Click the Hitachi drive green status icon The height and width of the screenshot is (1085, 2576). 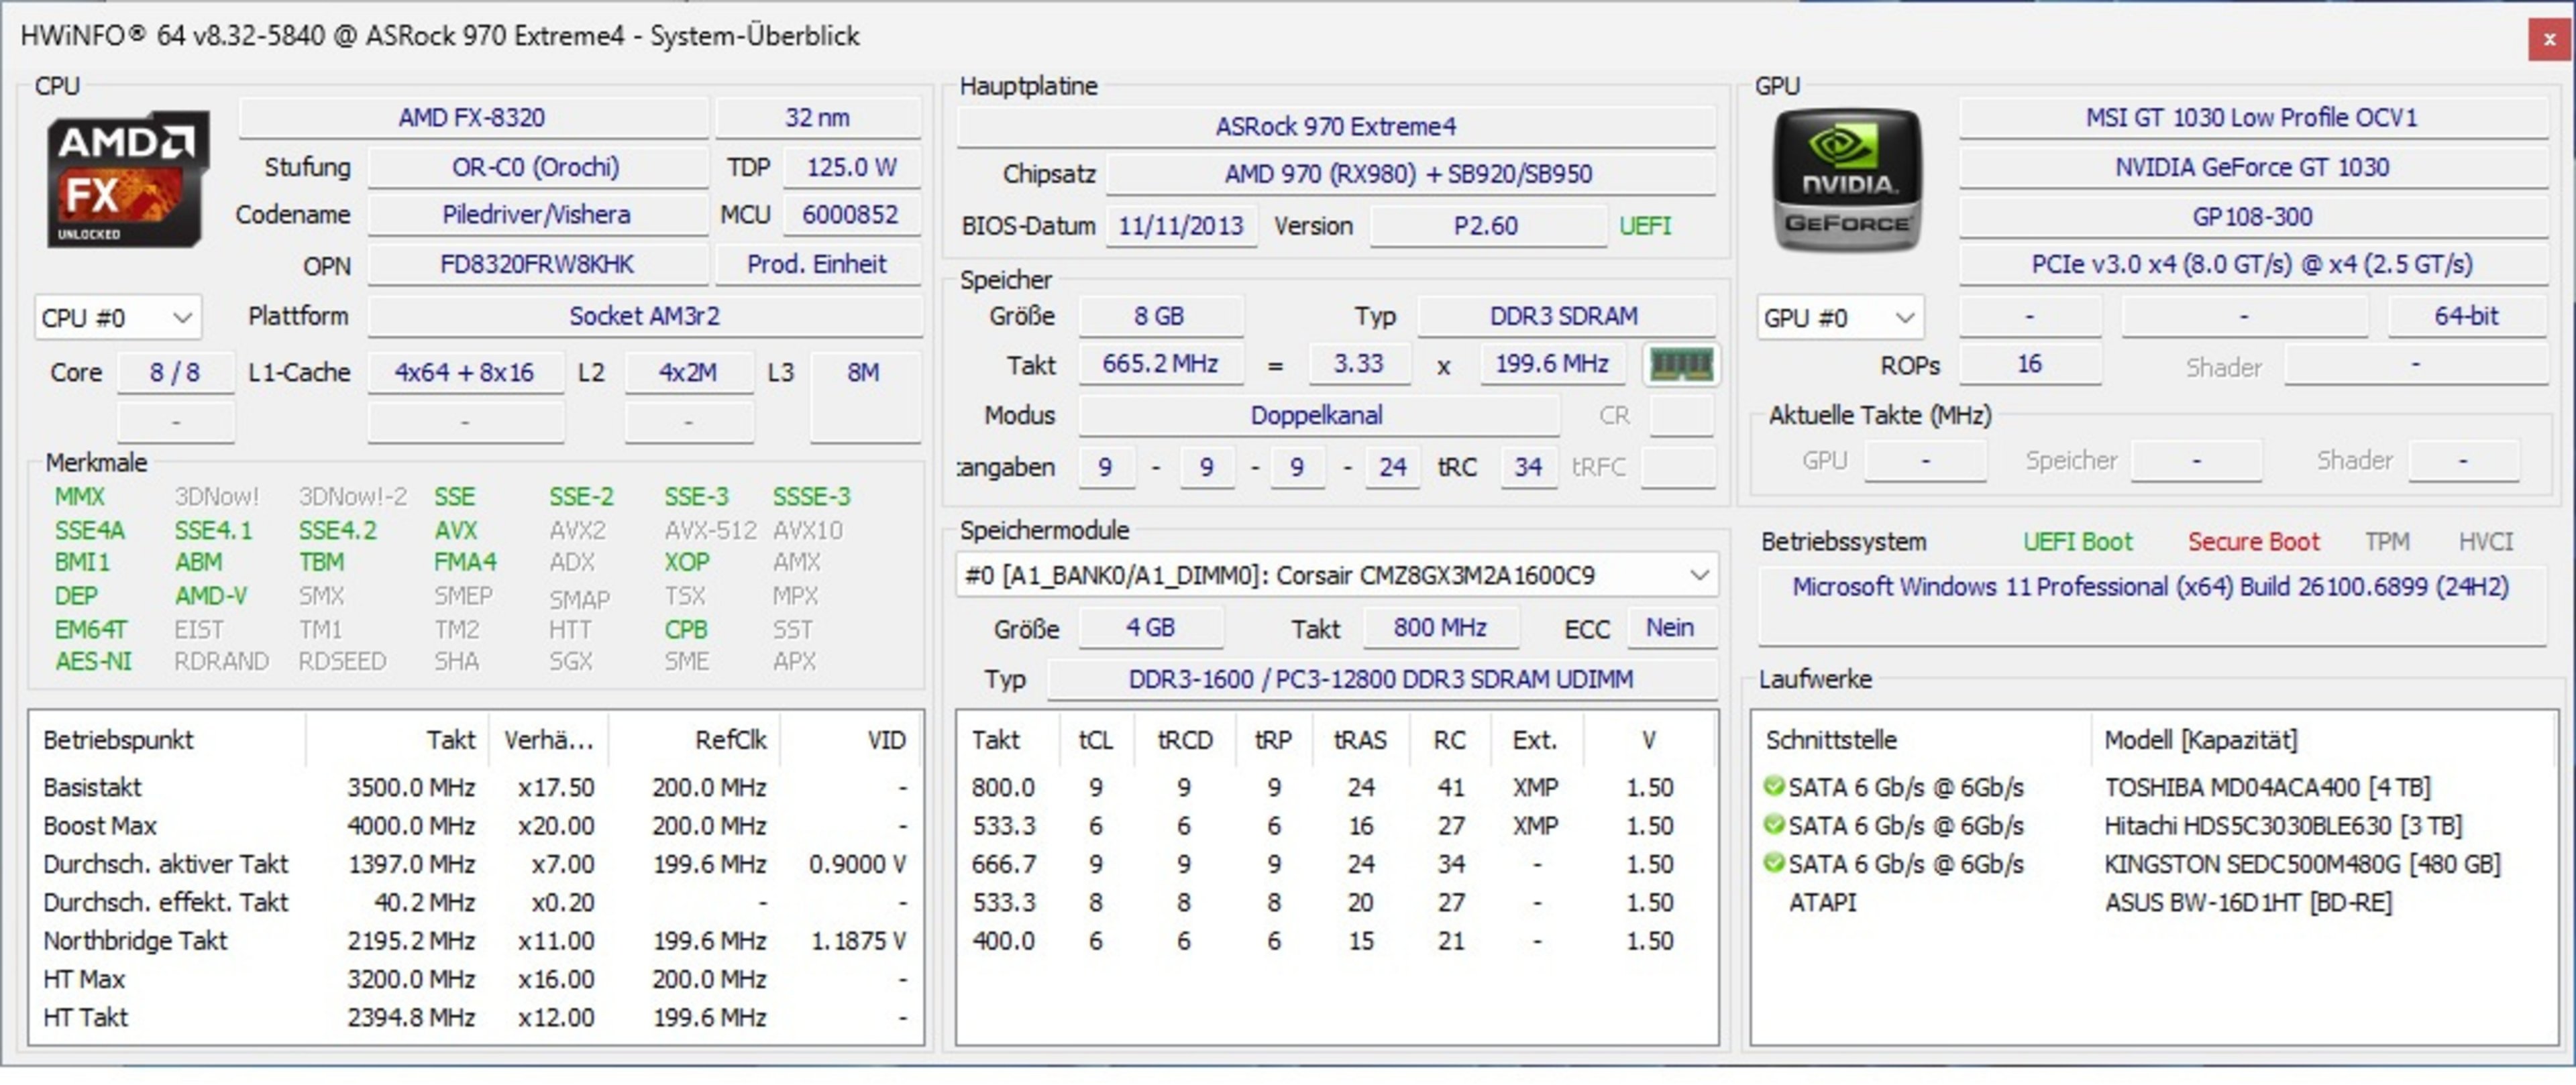[x=1774, y=825]
